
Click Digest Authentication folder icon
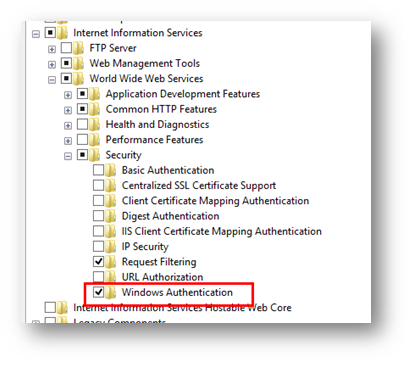[x=110, y=216]
